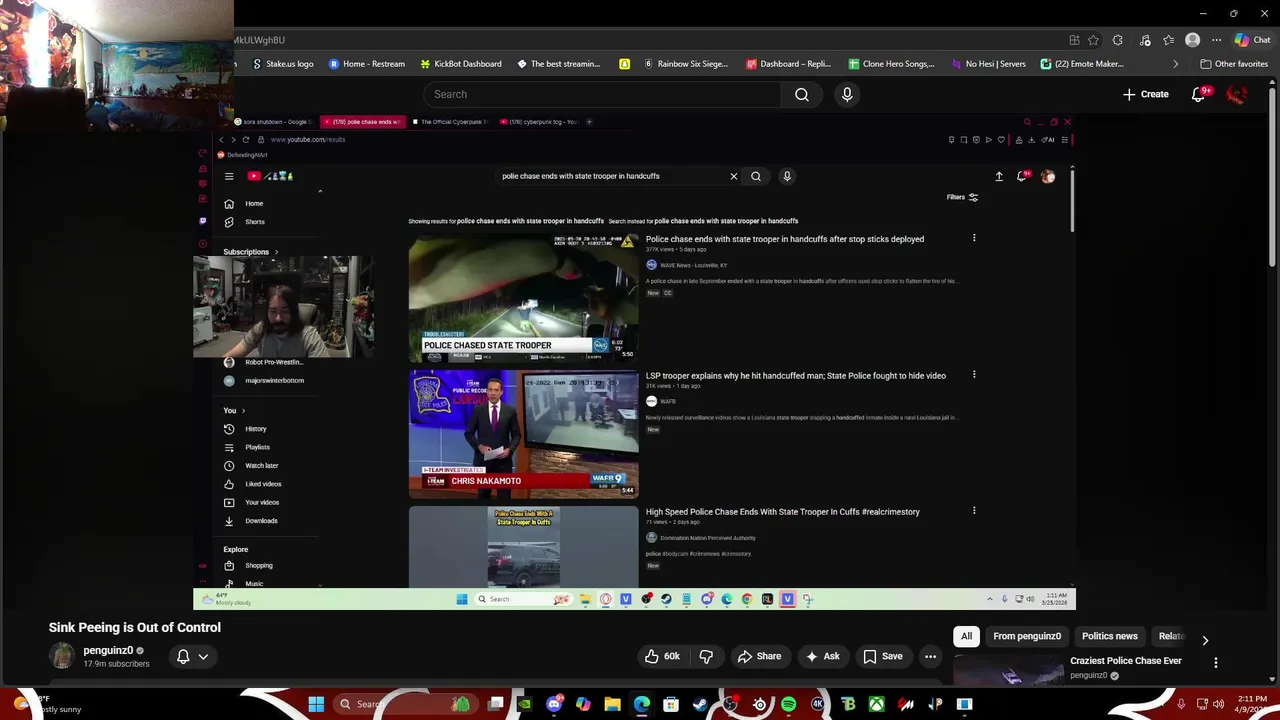This screenshot has width=1280, height=720.
Task: Clear the in-video search query with X
Action: [x=733, y=176]
